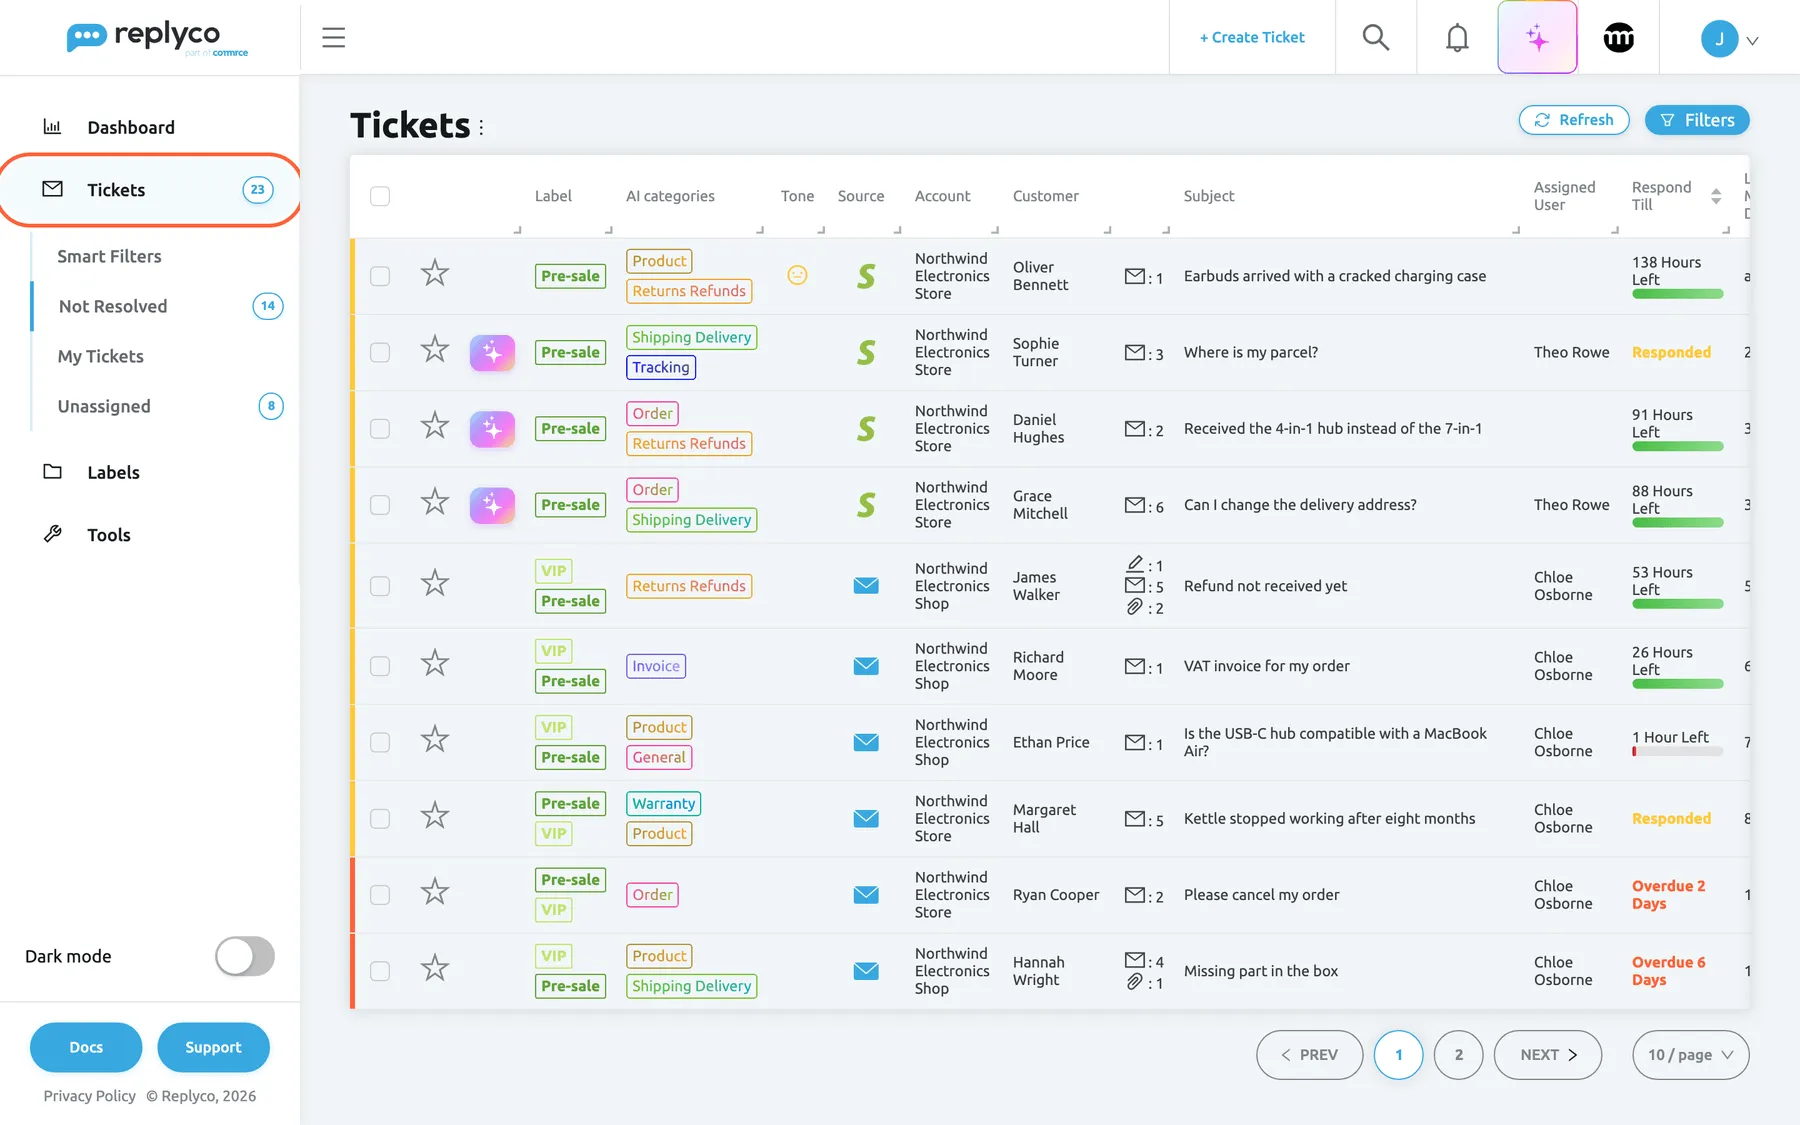Open the 10 / page dropdown

tap(1690, 1055)
